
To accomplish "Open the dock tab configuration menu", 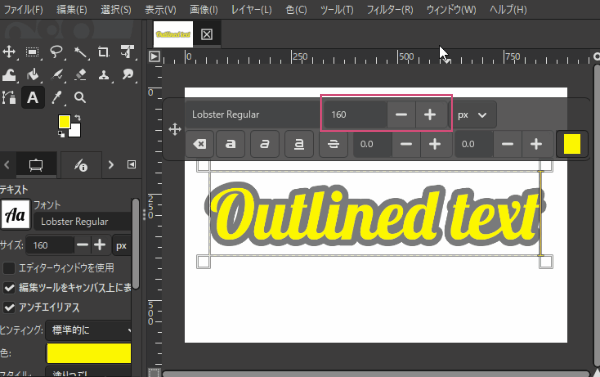I will click(131, 165).
